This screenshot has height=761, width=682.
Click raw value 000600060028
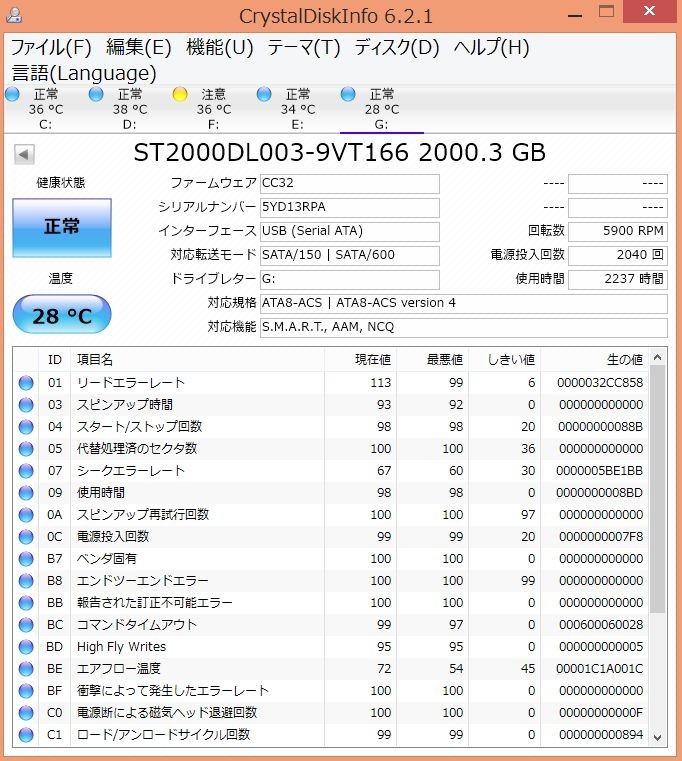click(601, 625)
